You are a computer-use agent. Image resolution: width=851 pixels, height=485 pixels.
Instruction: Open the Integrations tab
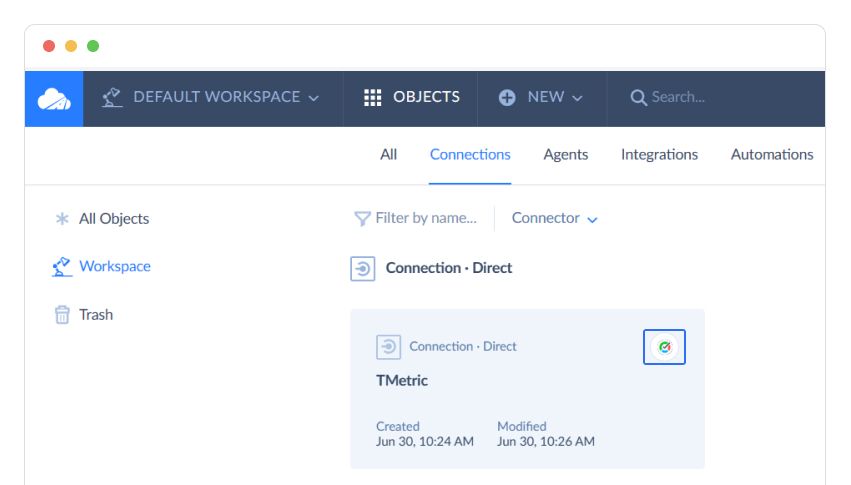point(659,155)
